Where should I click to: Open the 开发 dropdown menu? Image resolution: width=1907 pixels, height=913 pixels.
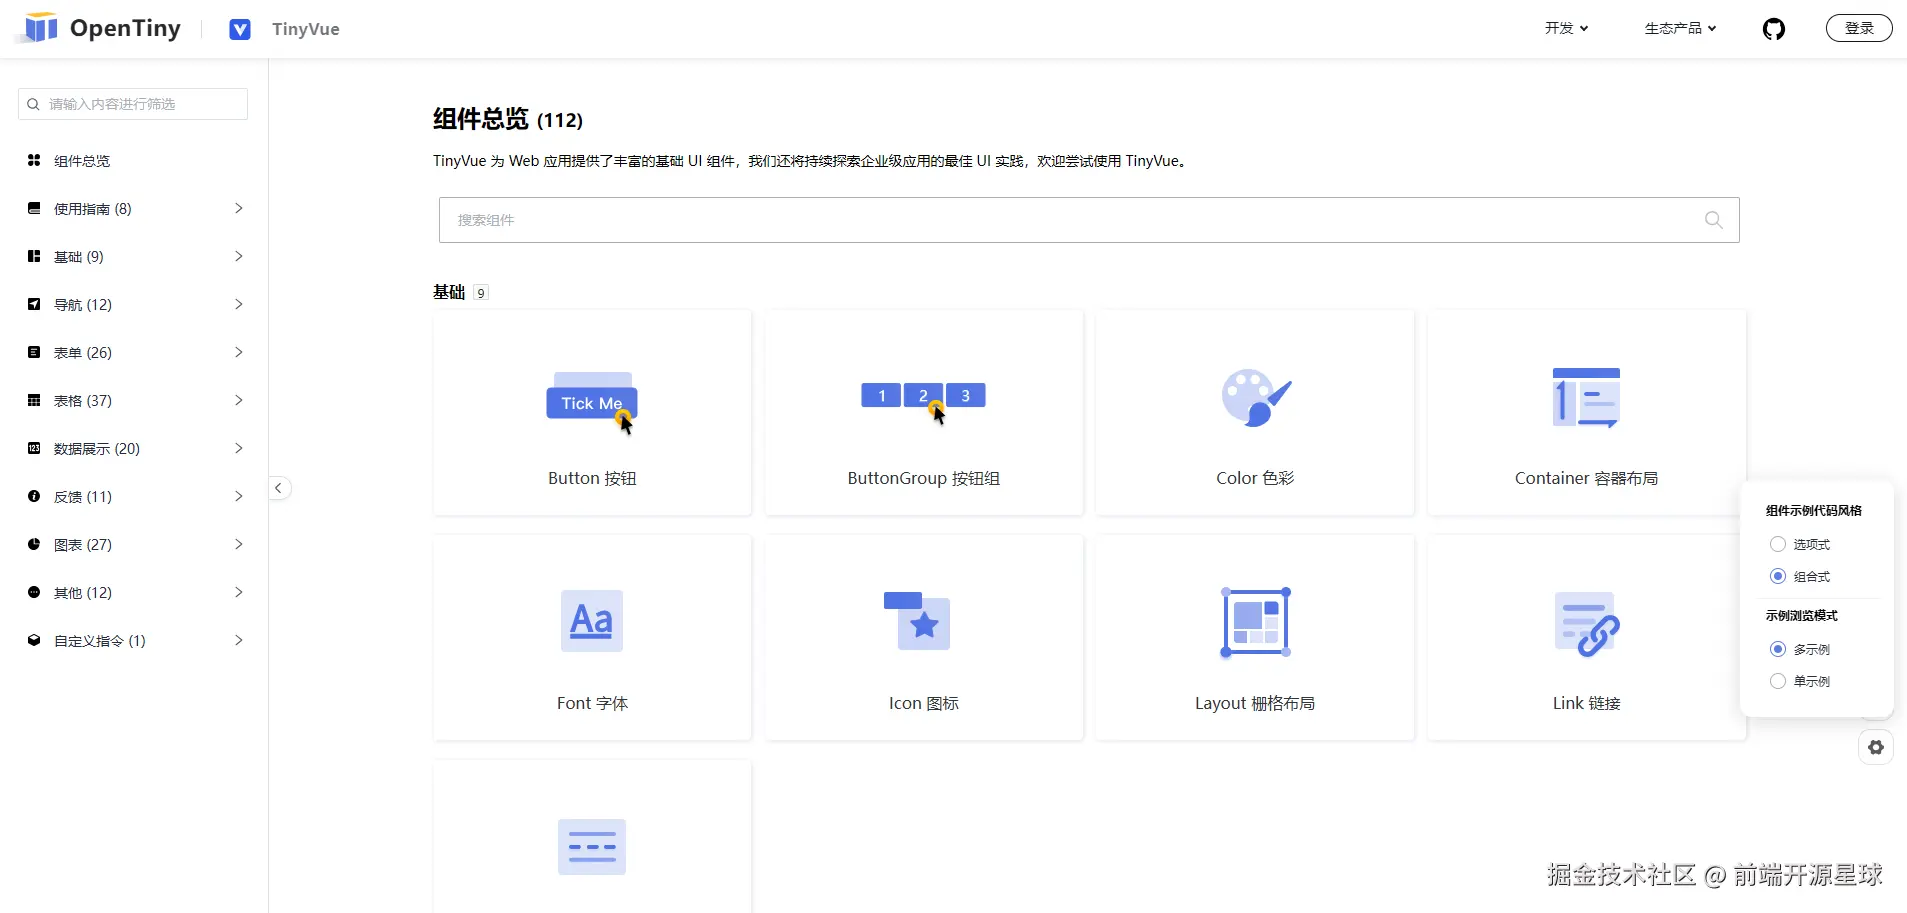pos(1567,28)
